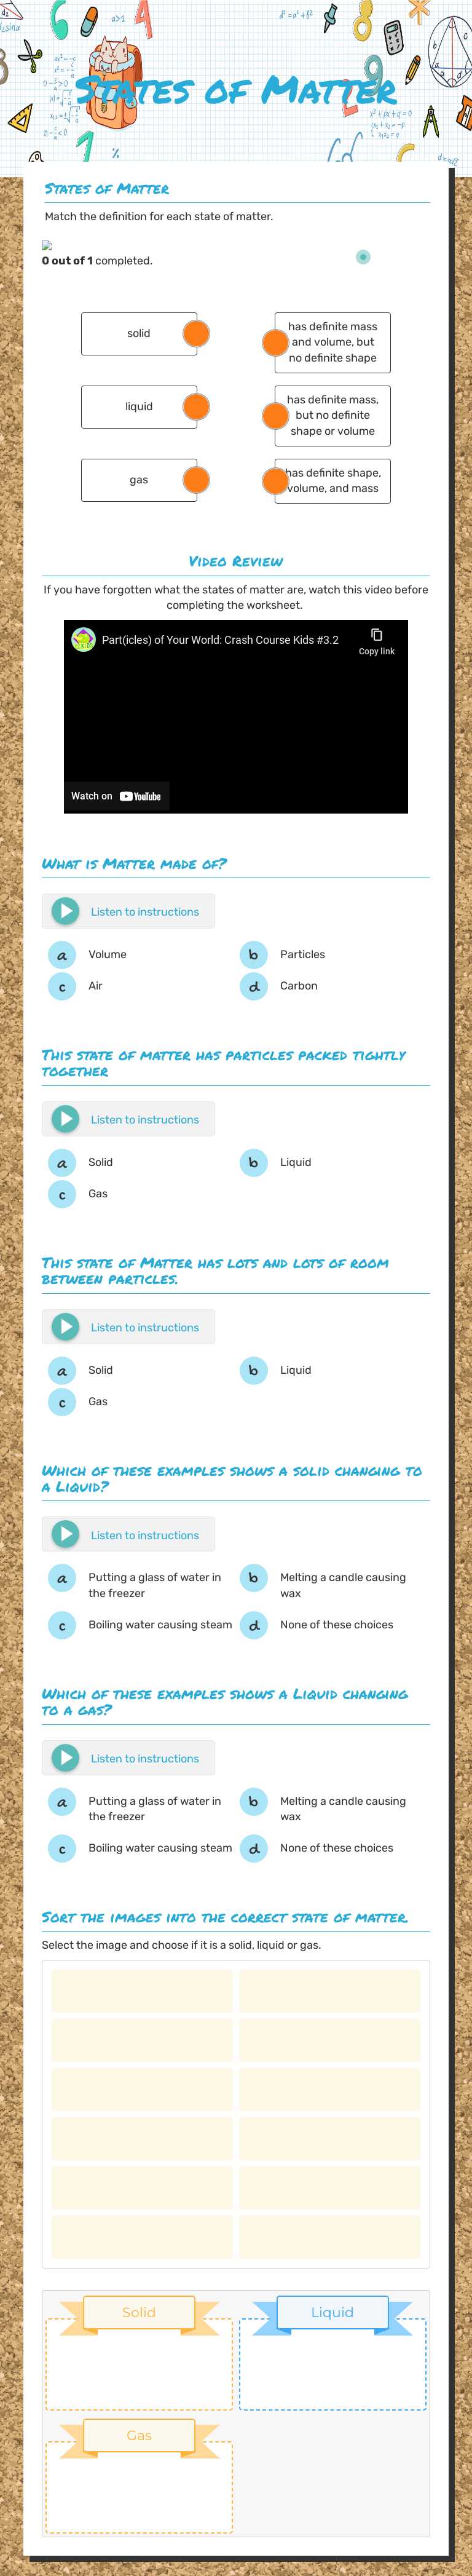This screenshot has width=472, height=2576.
Task: Click "Watch on YouTube" button
Action: click(115, 796)
